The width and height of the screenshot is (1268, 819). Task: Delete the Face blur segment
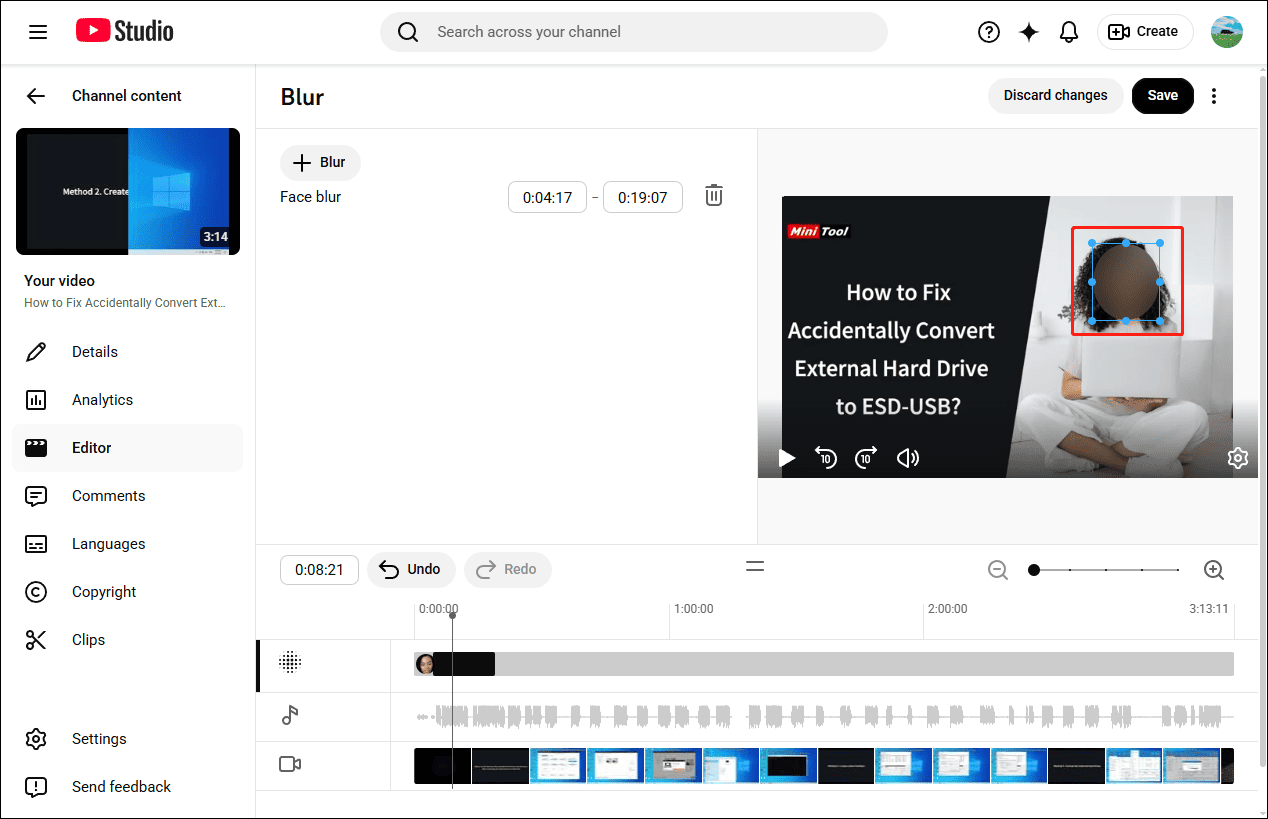[x=713, y=195]
